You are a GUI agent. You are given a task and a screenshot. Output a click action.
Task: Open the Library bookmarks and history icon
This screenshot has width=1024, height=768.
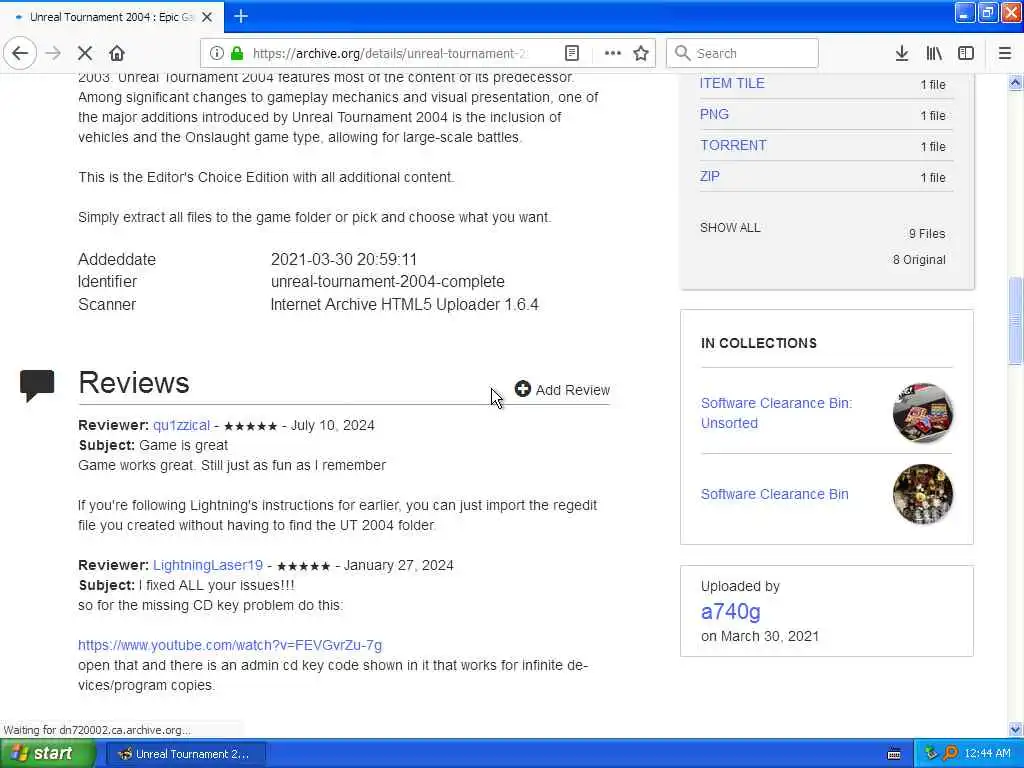point(934,53)
